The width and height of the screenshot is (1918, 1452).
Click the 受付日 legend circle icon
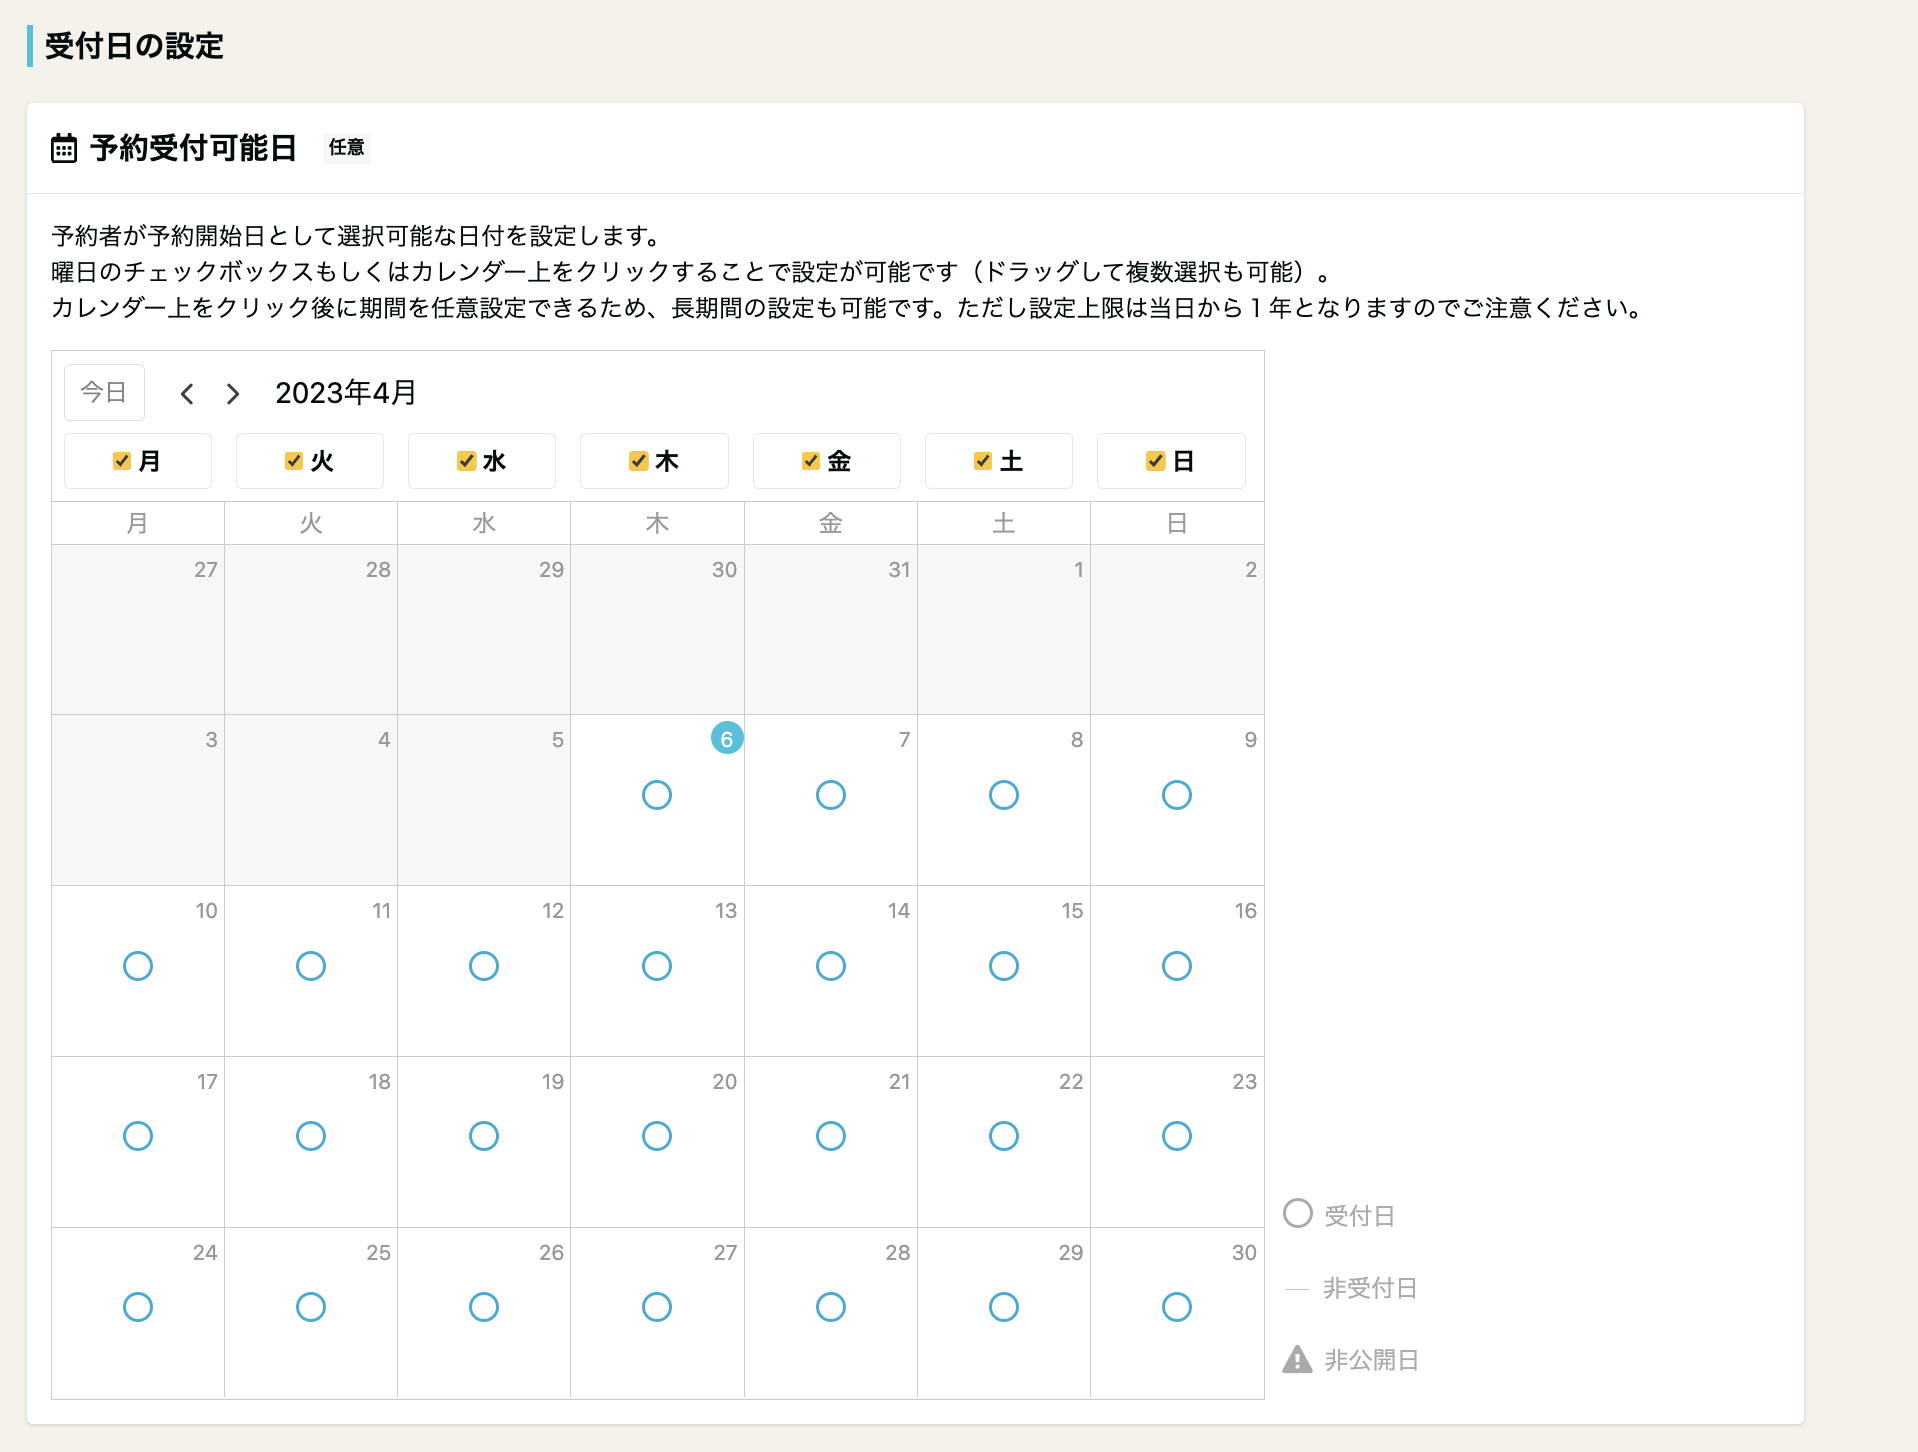point(1297,1214)
